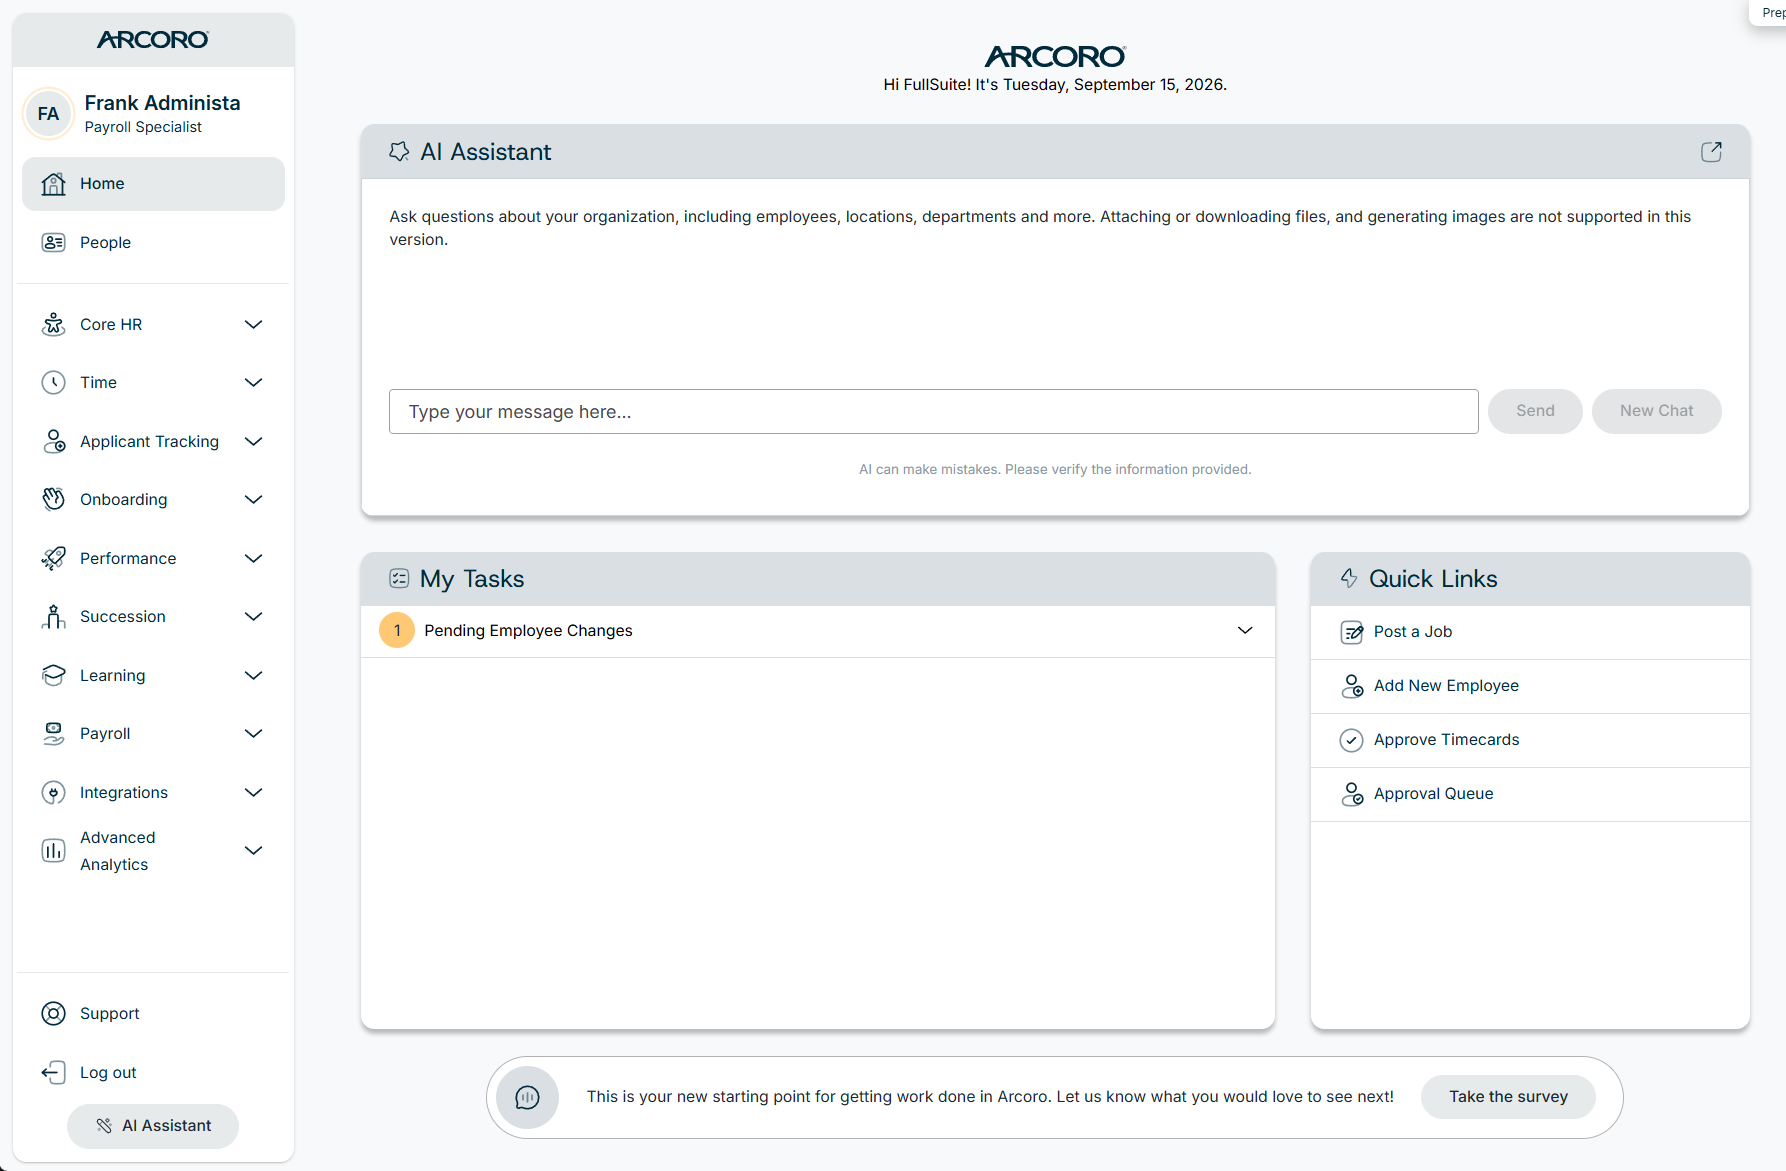The width and height of the screenshot is (1786, 1171).
Task: Click the Quick Links lightning icon
Action: 1349,579
